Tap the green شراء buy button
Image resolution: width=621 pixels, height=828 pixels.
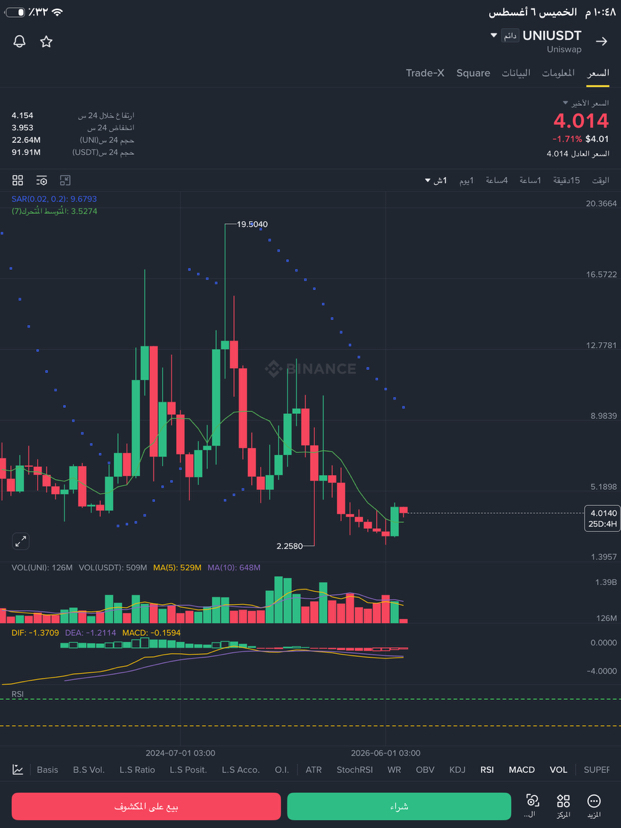399,806
